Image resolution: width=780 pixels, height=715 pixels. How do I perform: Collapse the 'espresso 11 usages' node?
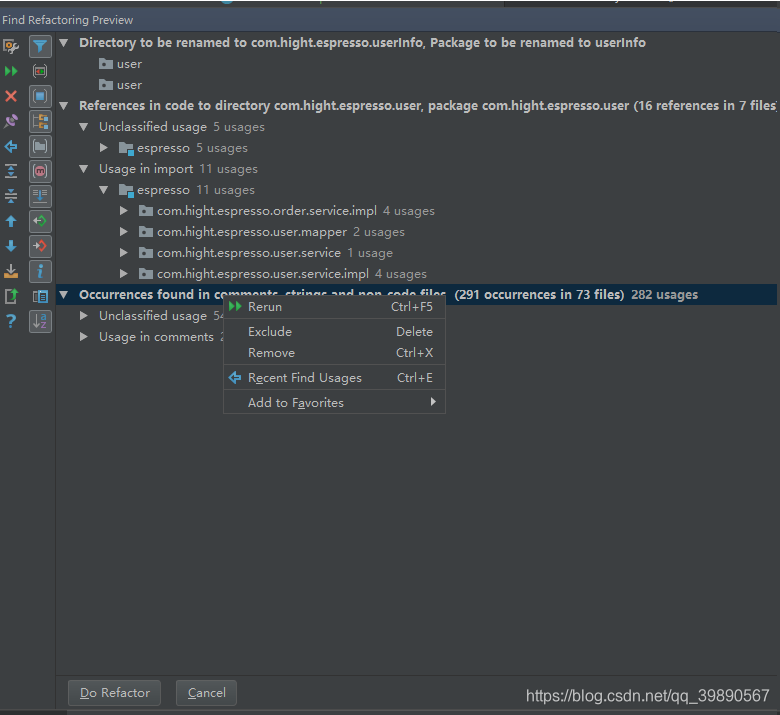[103, 190]
